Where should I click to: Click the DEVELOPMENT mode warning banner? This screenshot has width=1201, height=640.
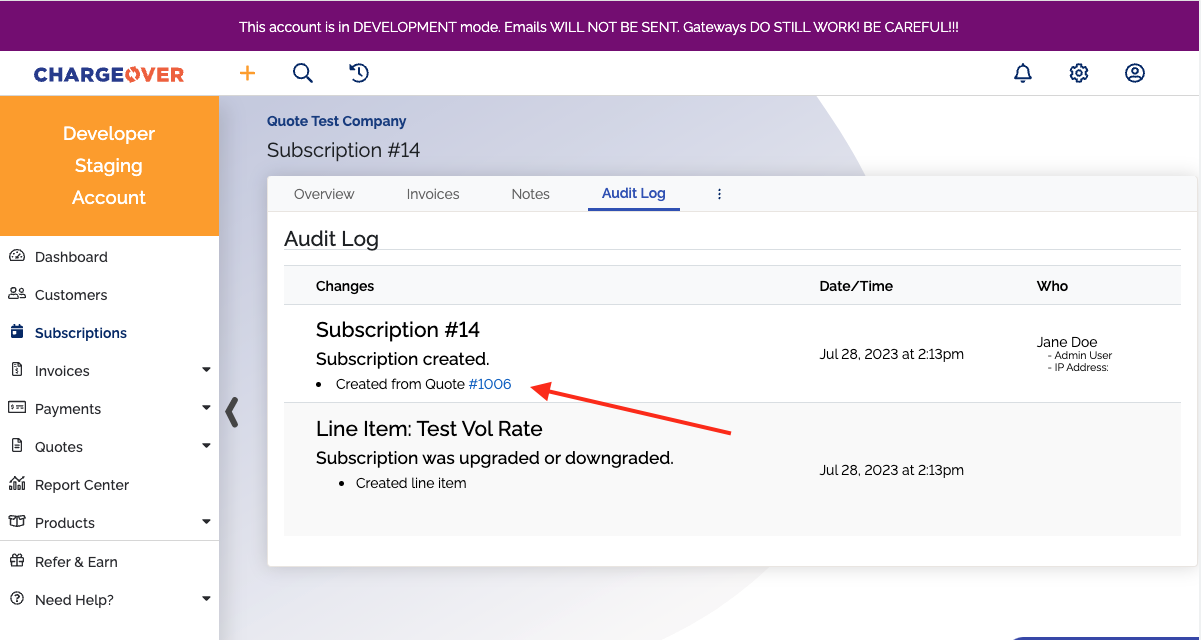point(600,27)
